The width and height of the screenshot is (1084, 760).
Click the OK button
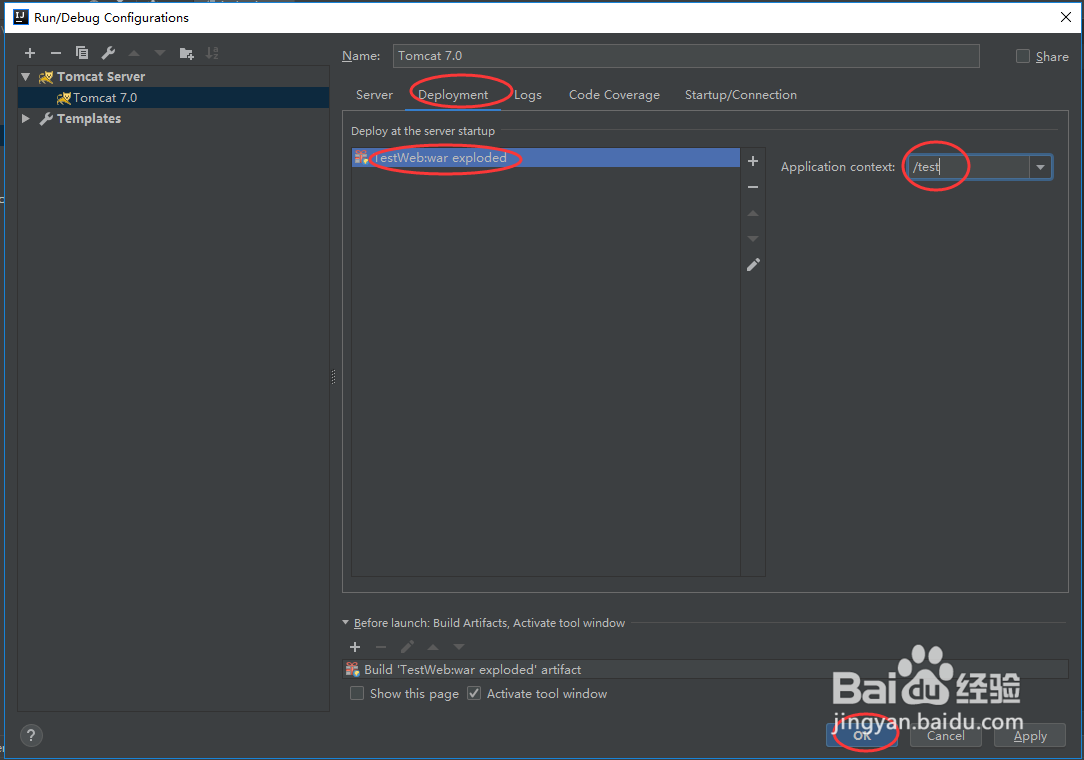pyautogui.click(x=862, y=734)
